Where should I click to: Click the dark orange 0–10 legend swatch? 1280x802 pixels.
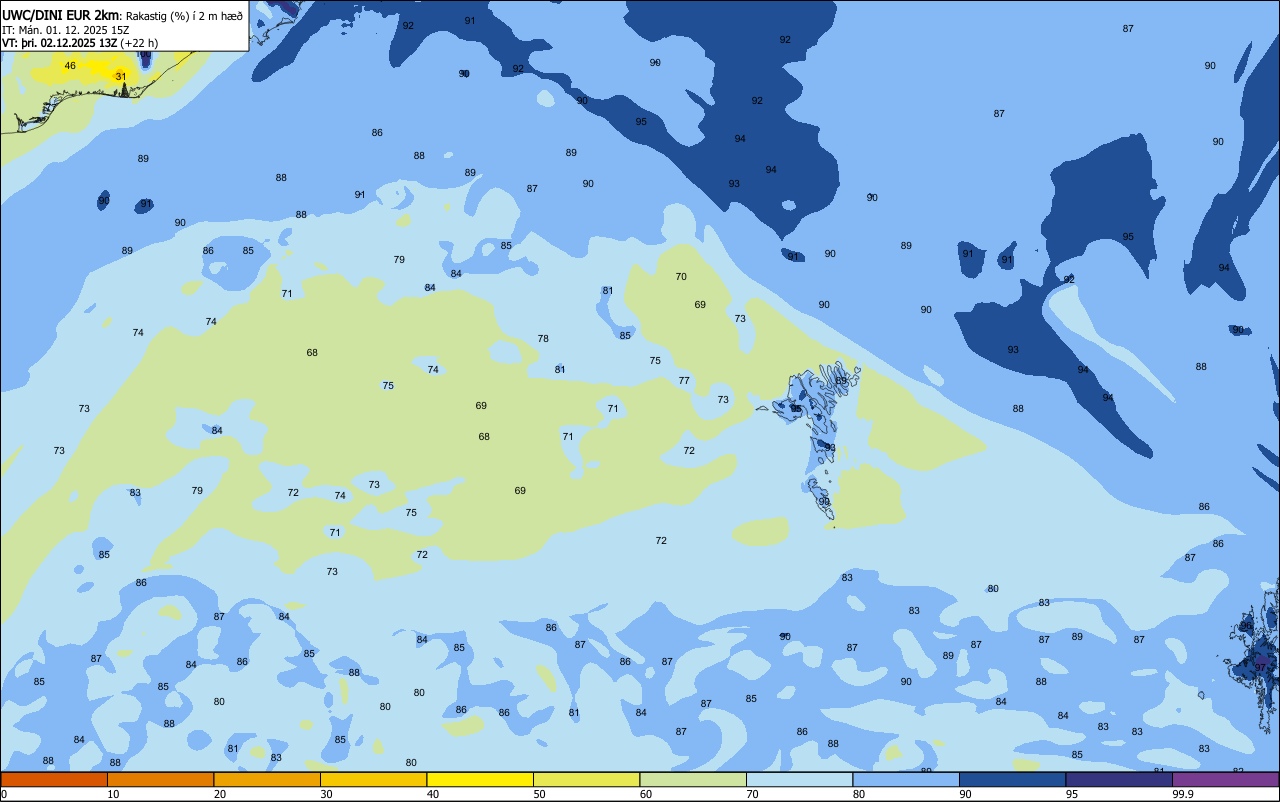pyautogui.click(x=54, y=779)
